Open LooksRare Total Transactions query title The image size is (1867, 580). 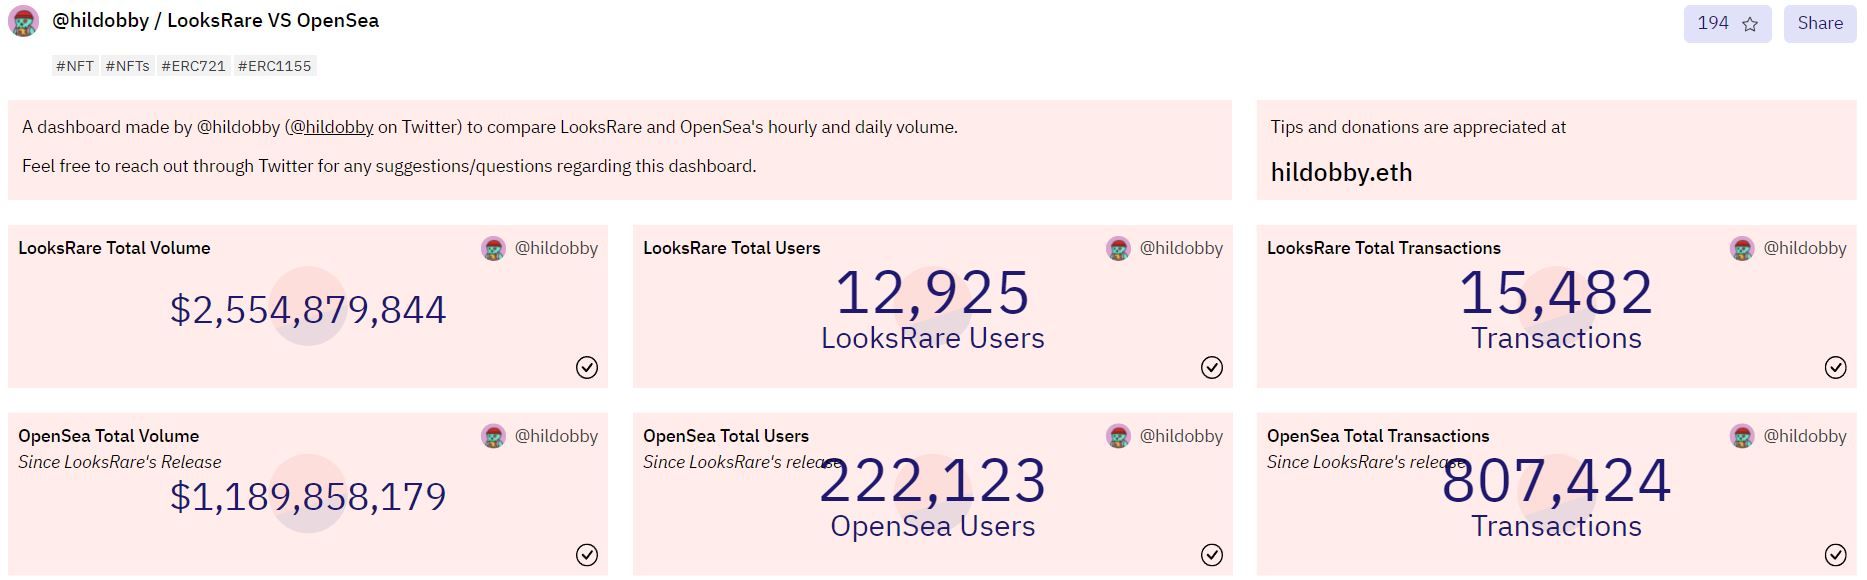coord(1383,248)
